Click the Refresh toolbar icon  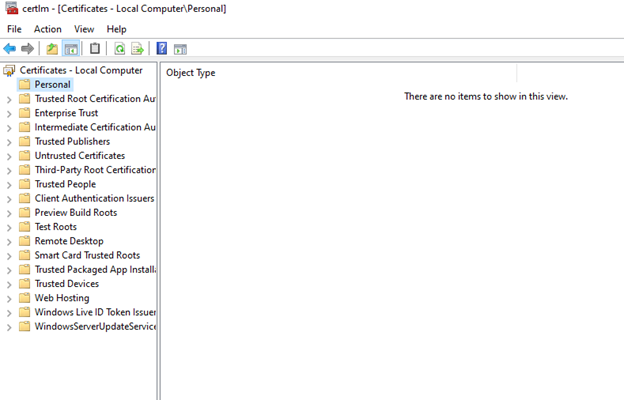(119, 48)
